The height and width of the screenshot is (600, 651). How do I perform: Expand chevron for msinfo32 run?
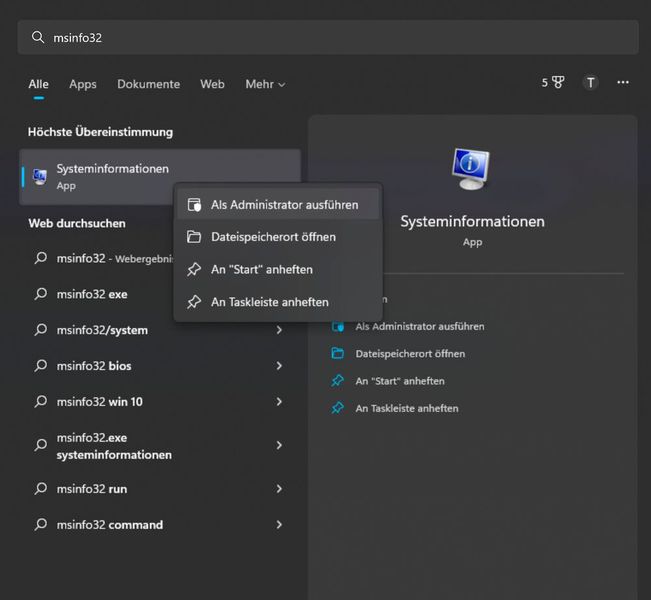279,489
